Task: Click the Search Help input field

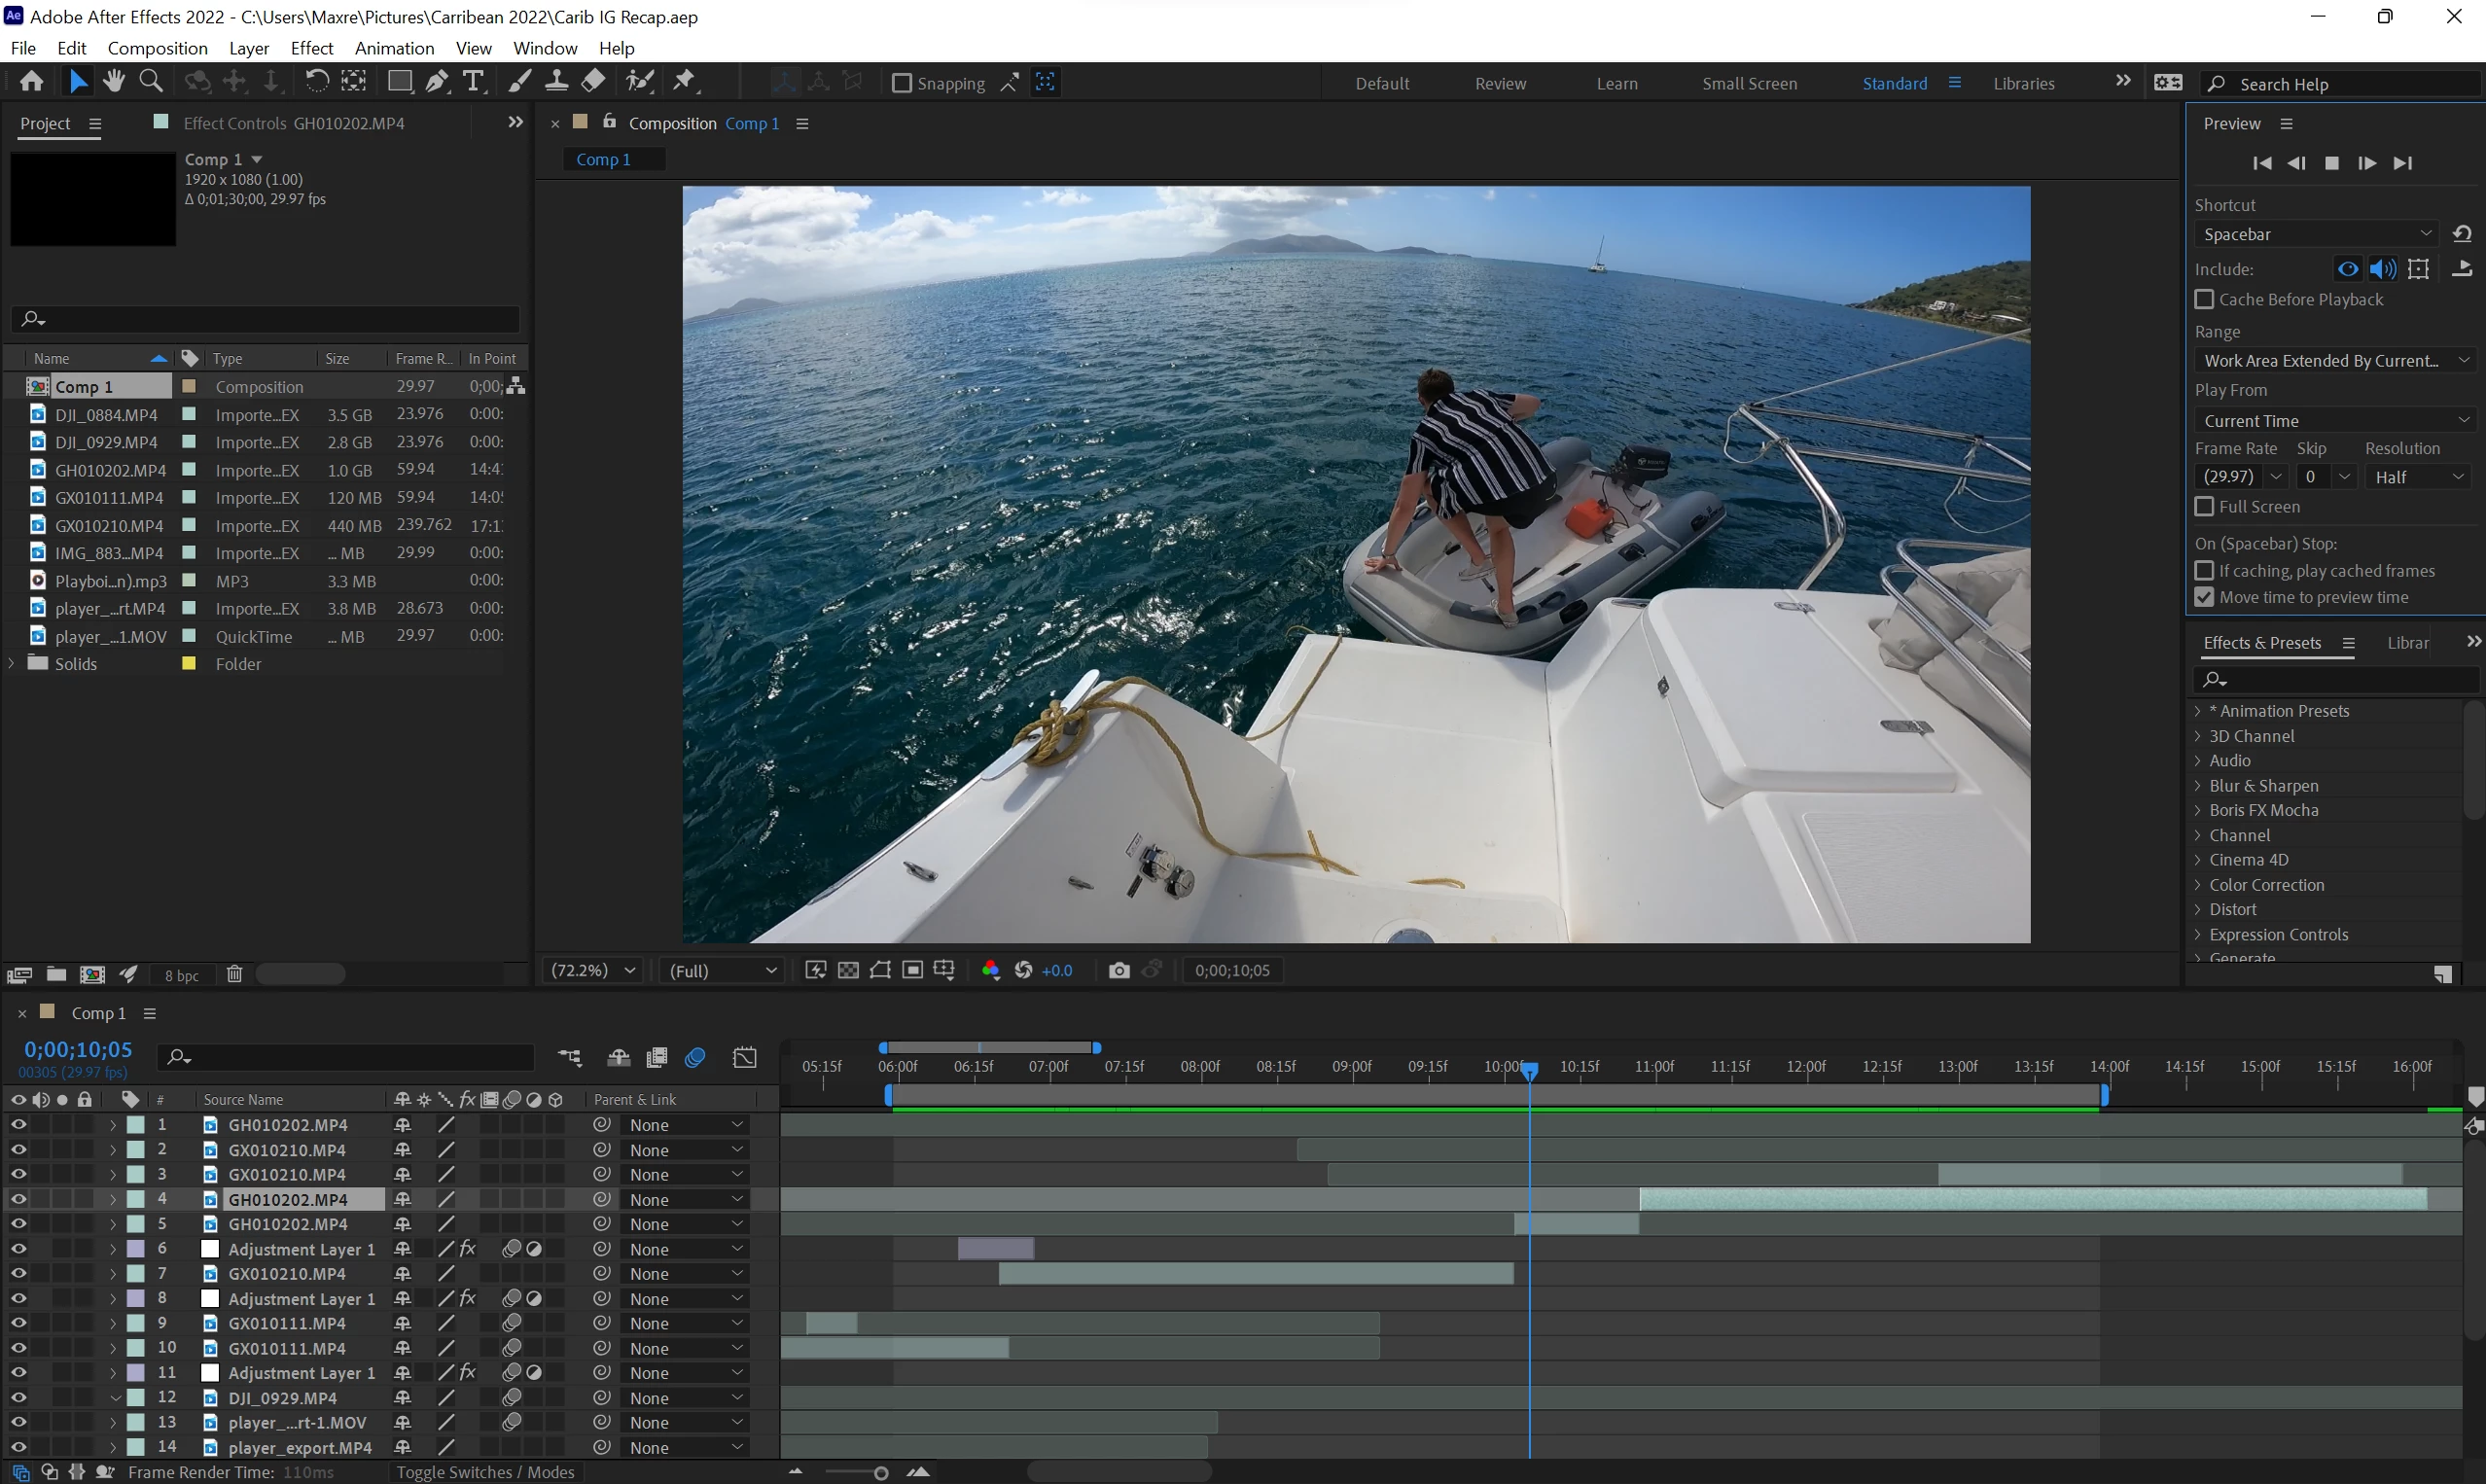Action: pos(2350,84)
